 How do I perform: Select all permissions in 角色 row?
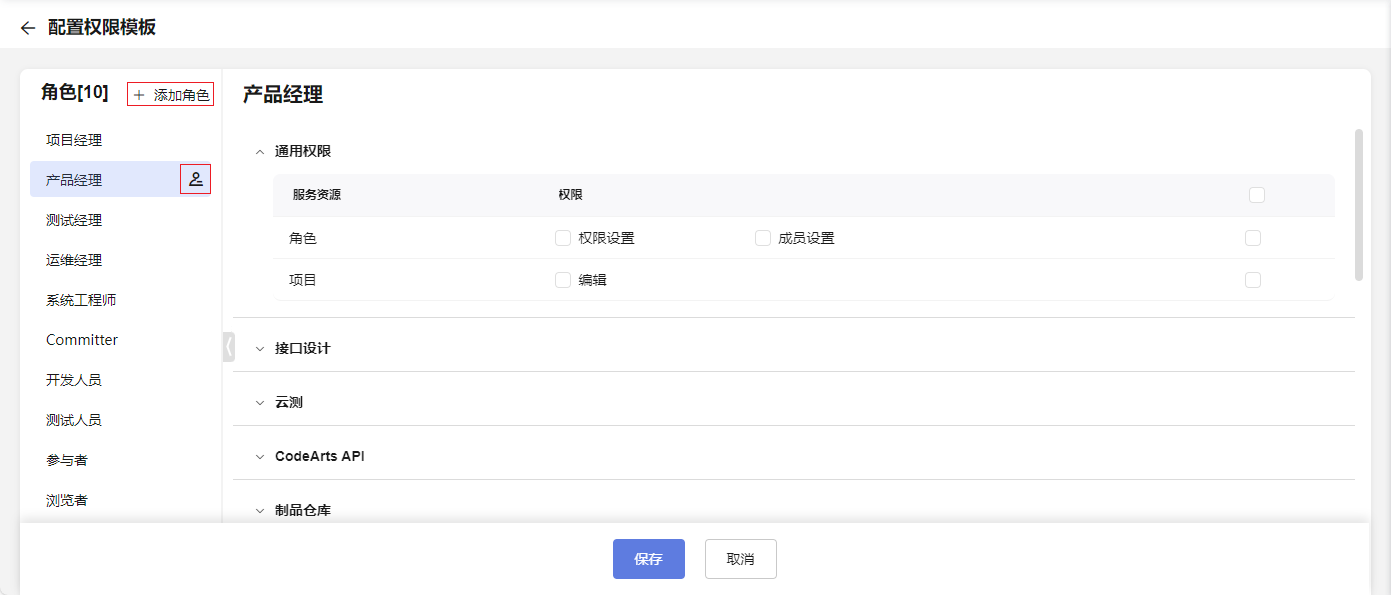[x=1253, y=238]
